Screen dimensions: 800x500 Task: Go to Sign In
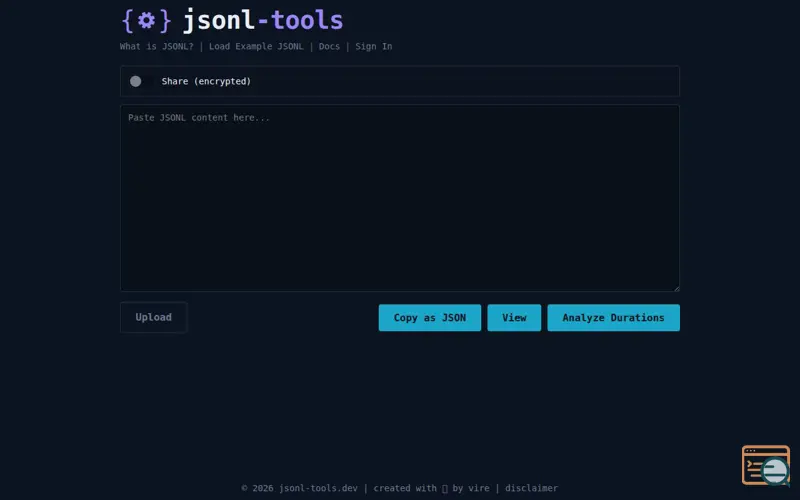click(x=373, y=46)
